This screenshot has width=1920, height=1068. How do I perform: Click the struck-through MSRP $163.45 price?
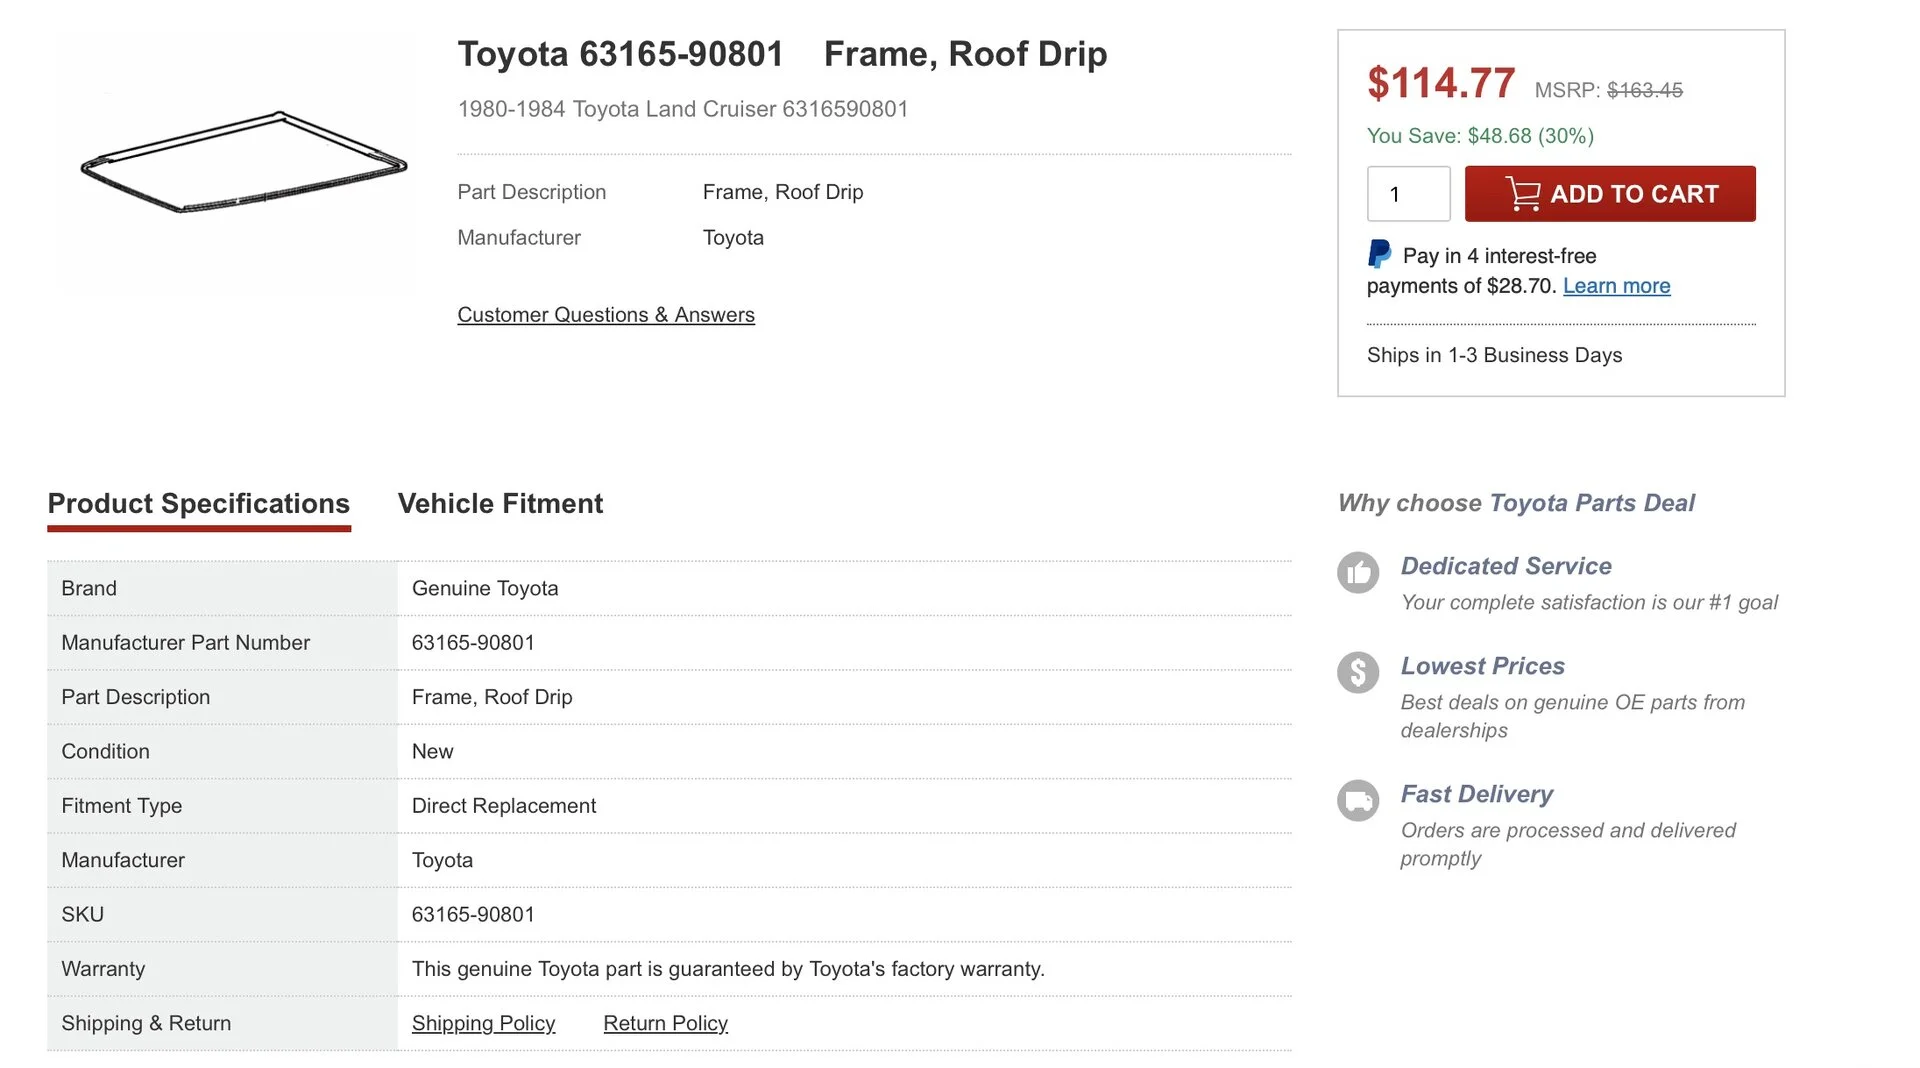click(x=1644, y=90)
